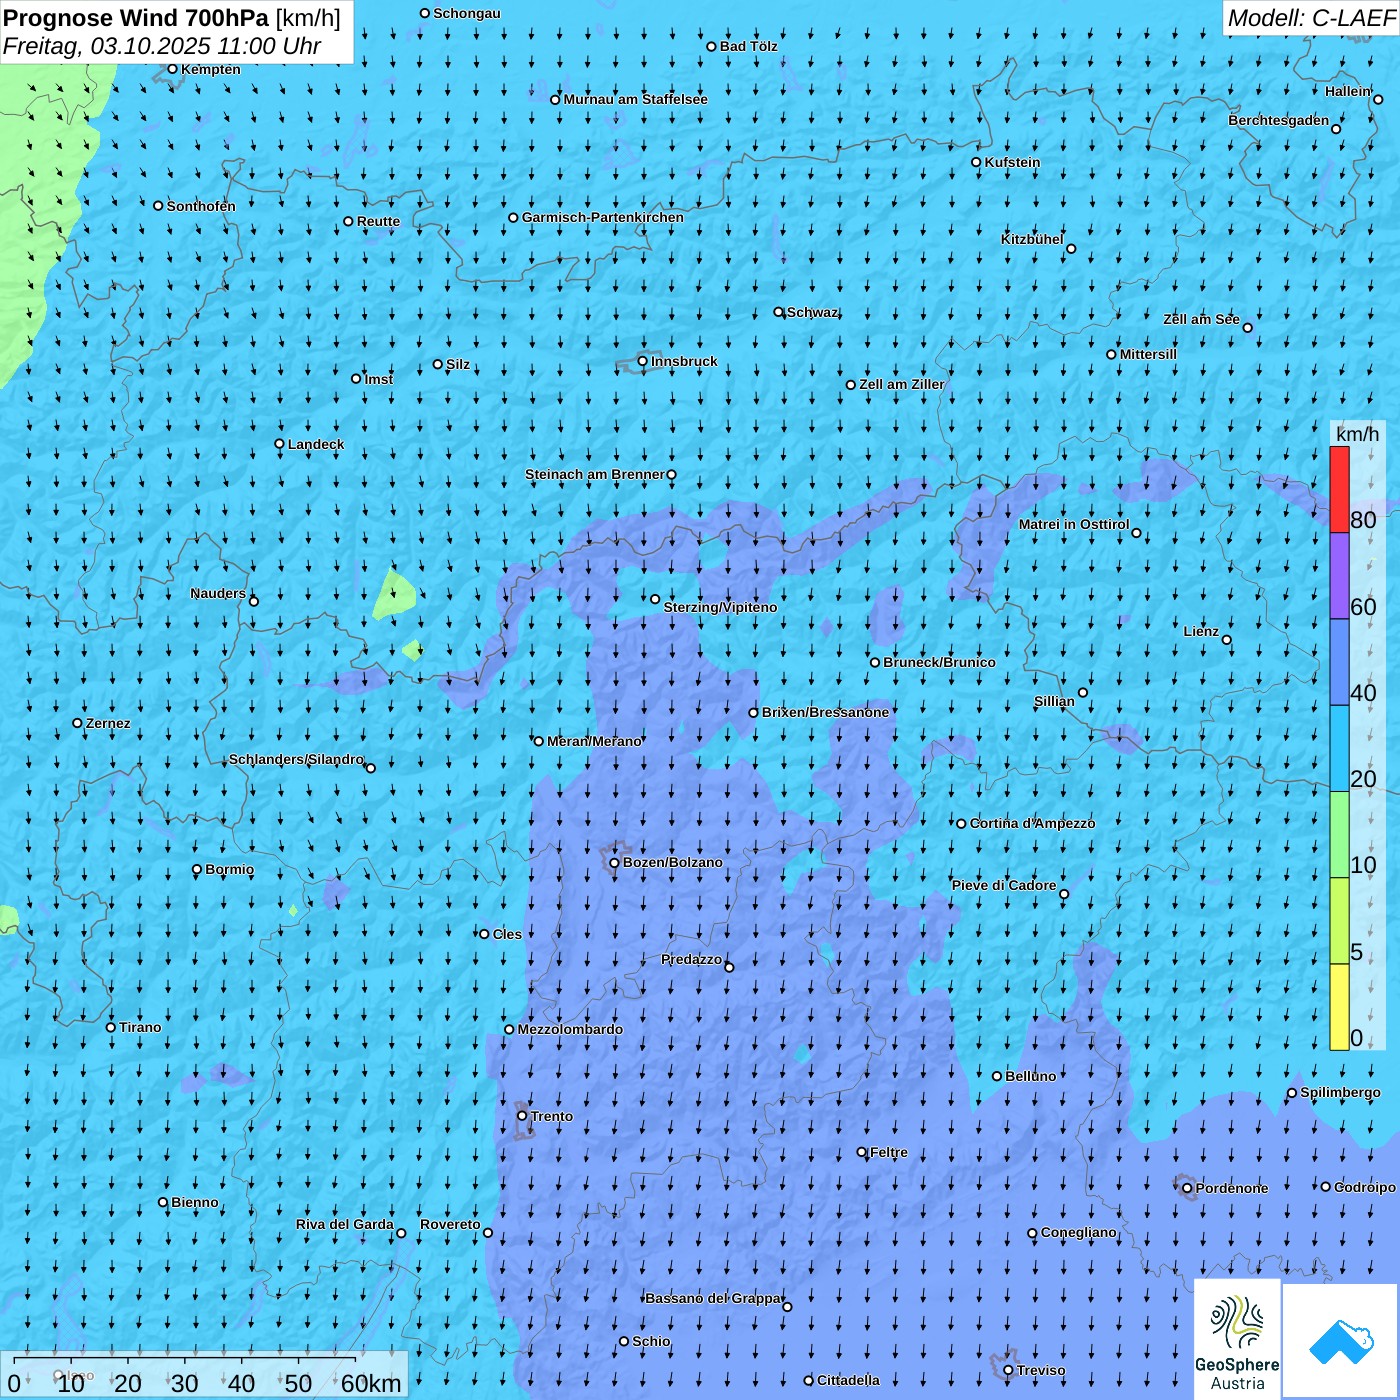Click the Garmisch-Partenkirchen label

click(x=603, y=217)
